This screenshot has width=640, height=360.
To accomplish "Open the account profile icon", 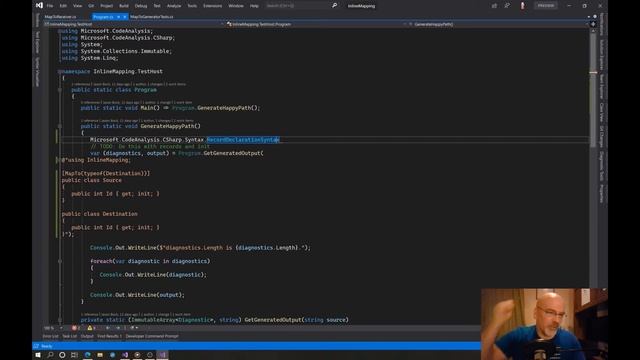I will [x=522, y=6].
